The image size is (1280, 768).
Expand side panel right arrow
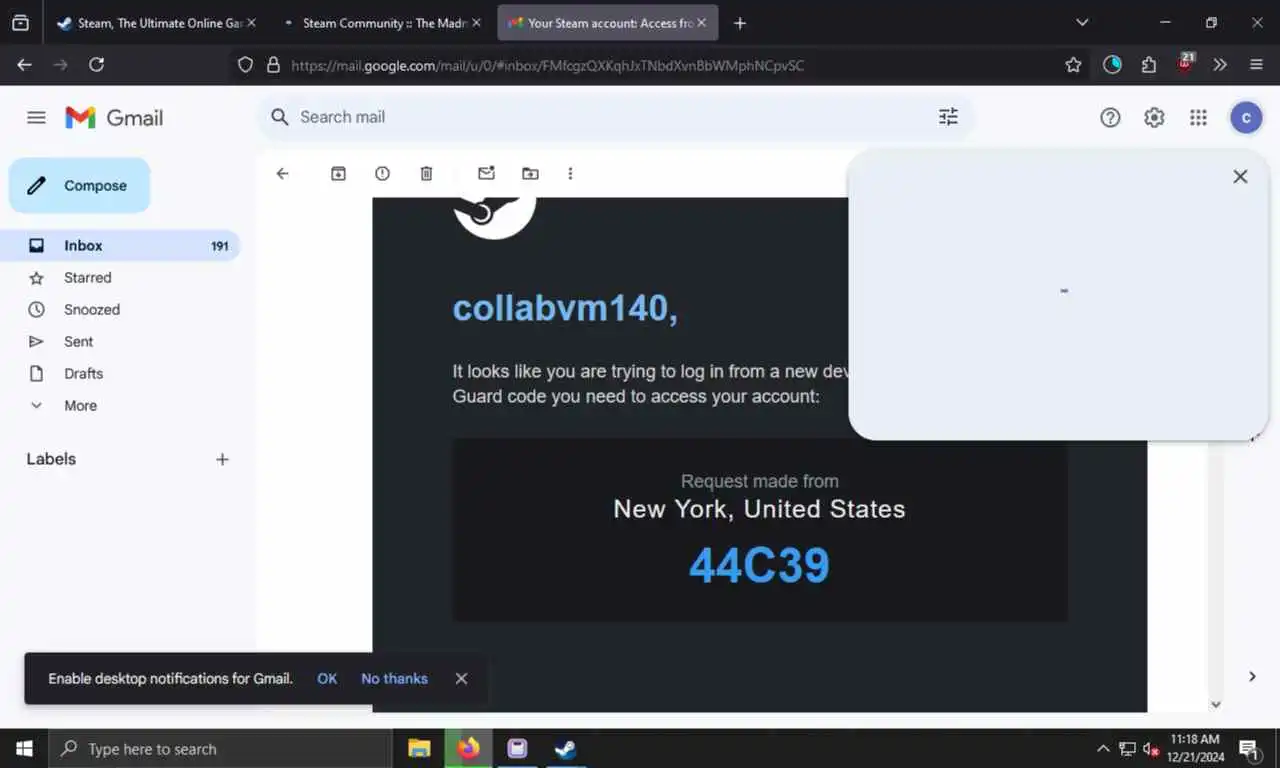[1252, 677]
